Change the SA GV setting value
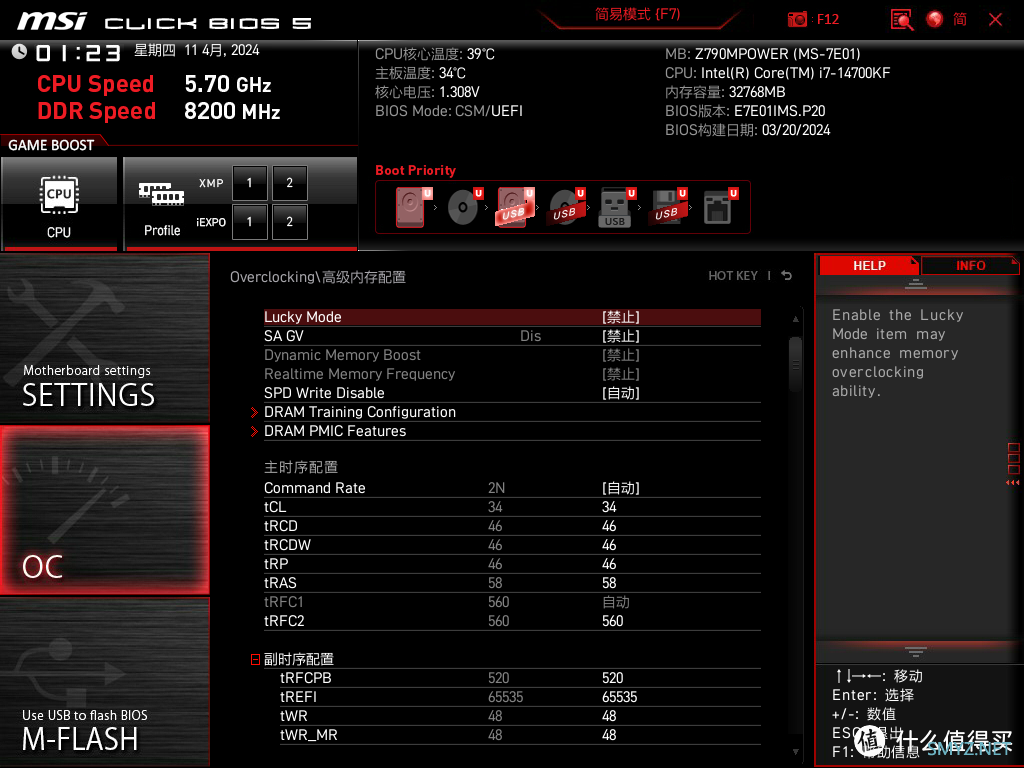The height and width of the screenshot is (768, 1024). [x=620, y=336]
